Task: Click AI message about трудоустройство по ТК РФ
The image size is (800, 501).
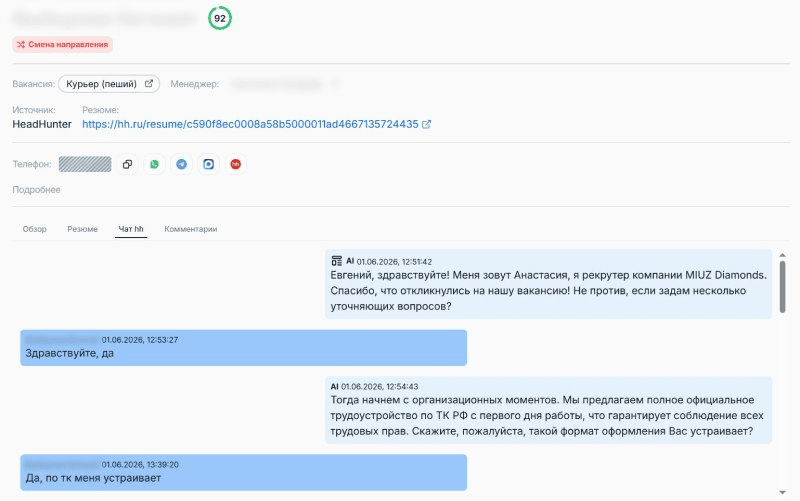Action: tap(548, 410)
